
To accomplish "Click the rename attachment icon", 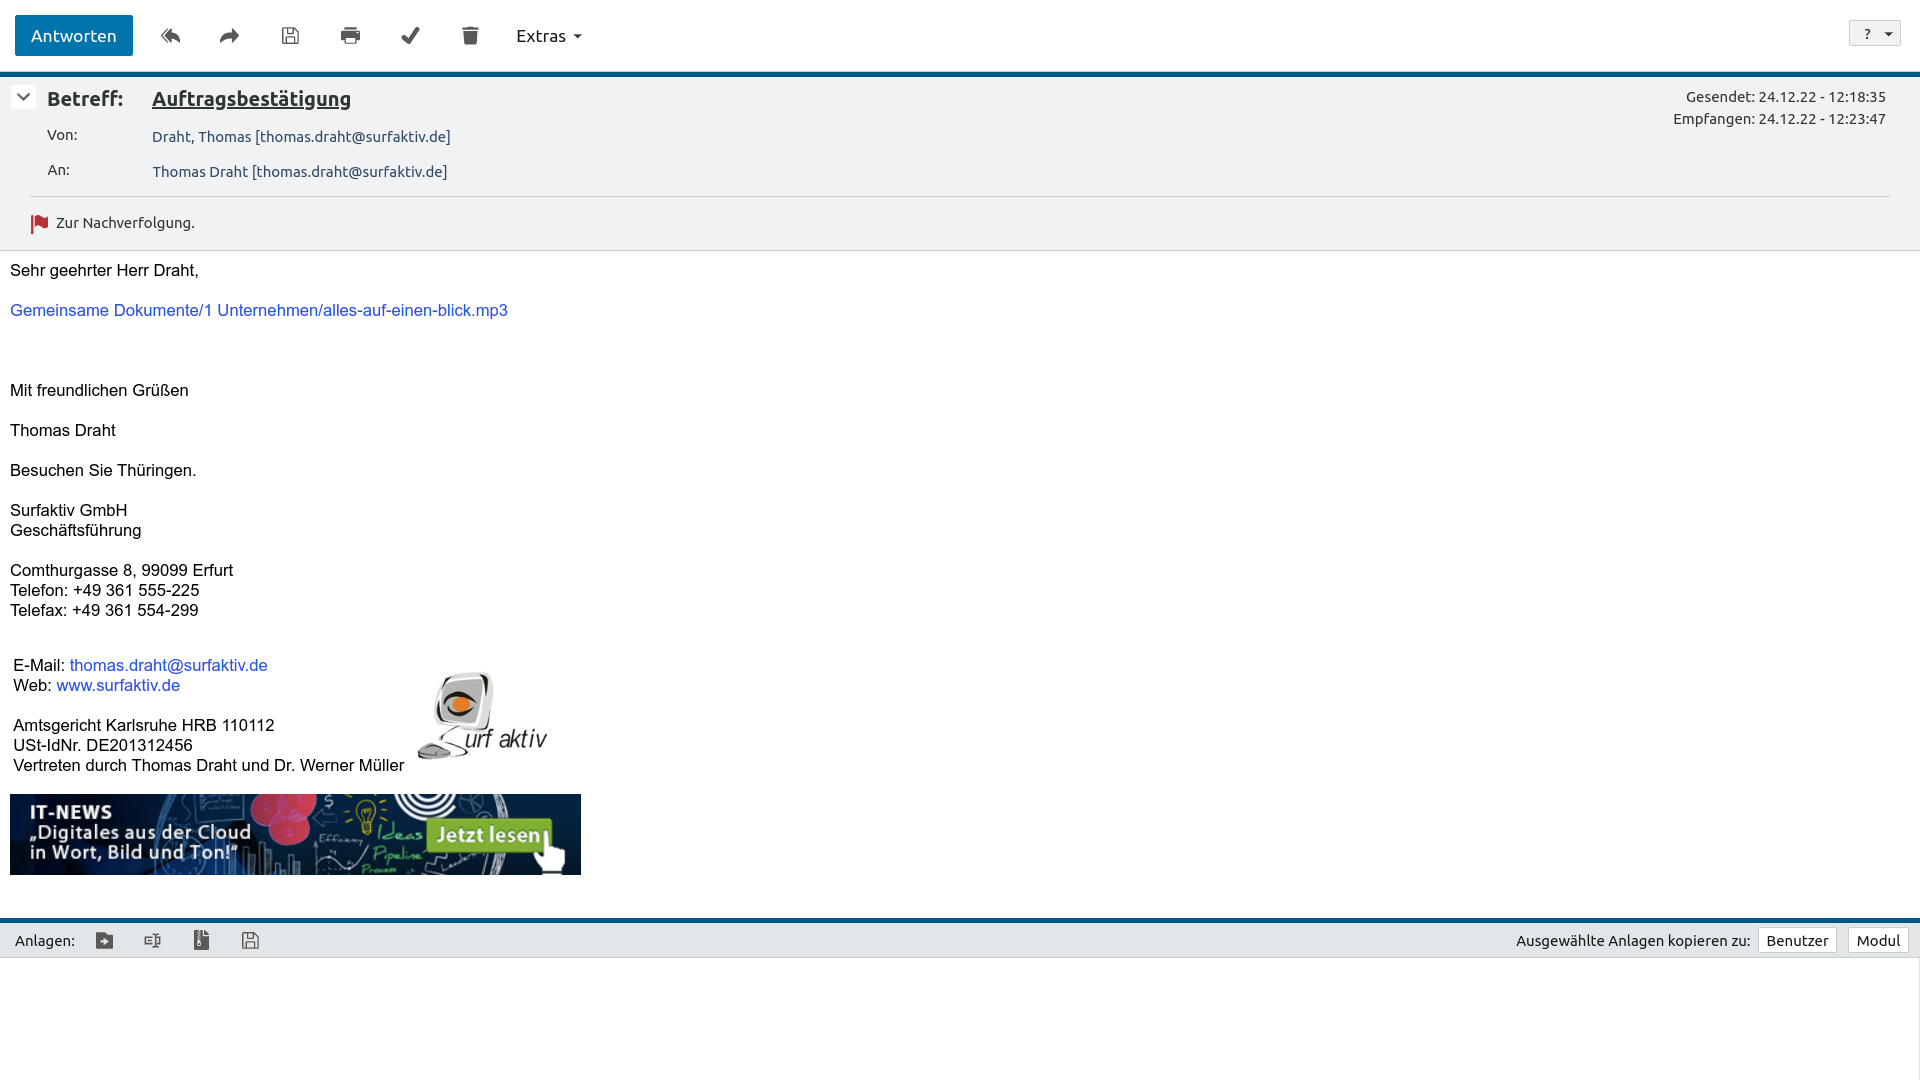I will pos(152,940).
